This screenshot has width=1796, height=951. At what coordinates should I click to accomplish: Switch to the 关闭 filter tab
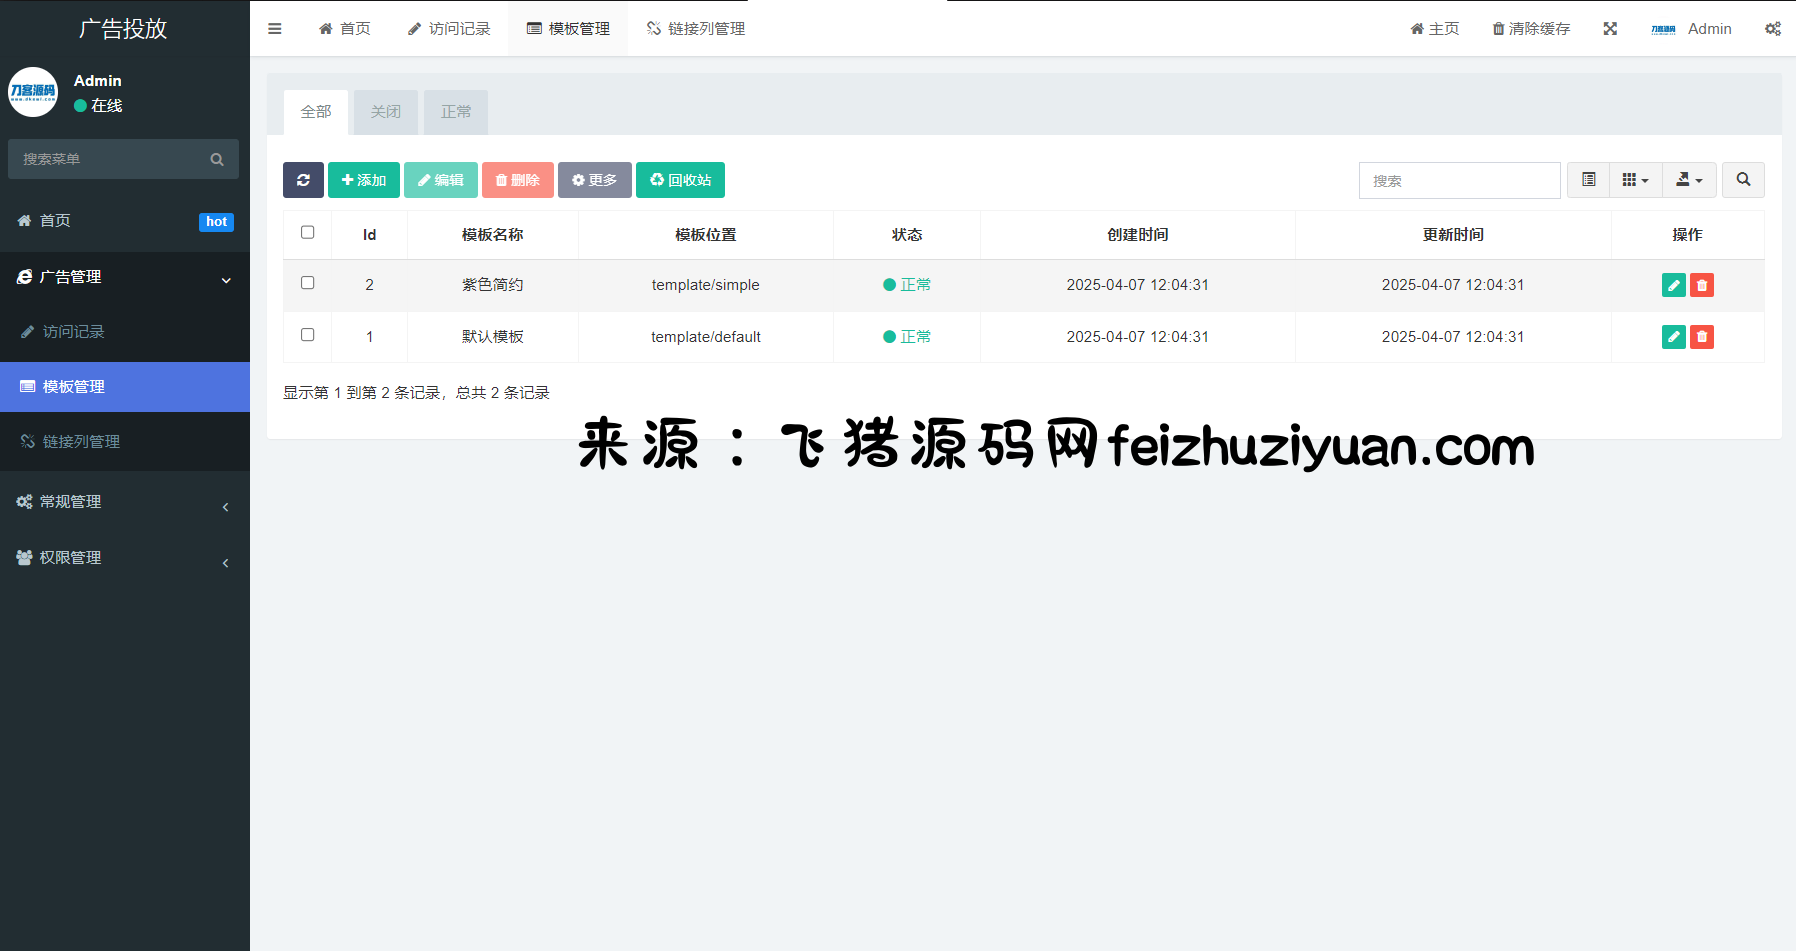[x=385, y=112]
